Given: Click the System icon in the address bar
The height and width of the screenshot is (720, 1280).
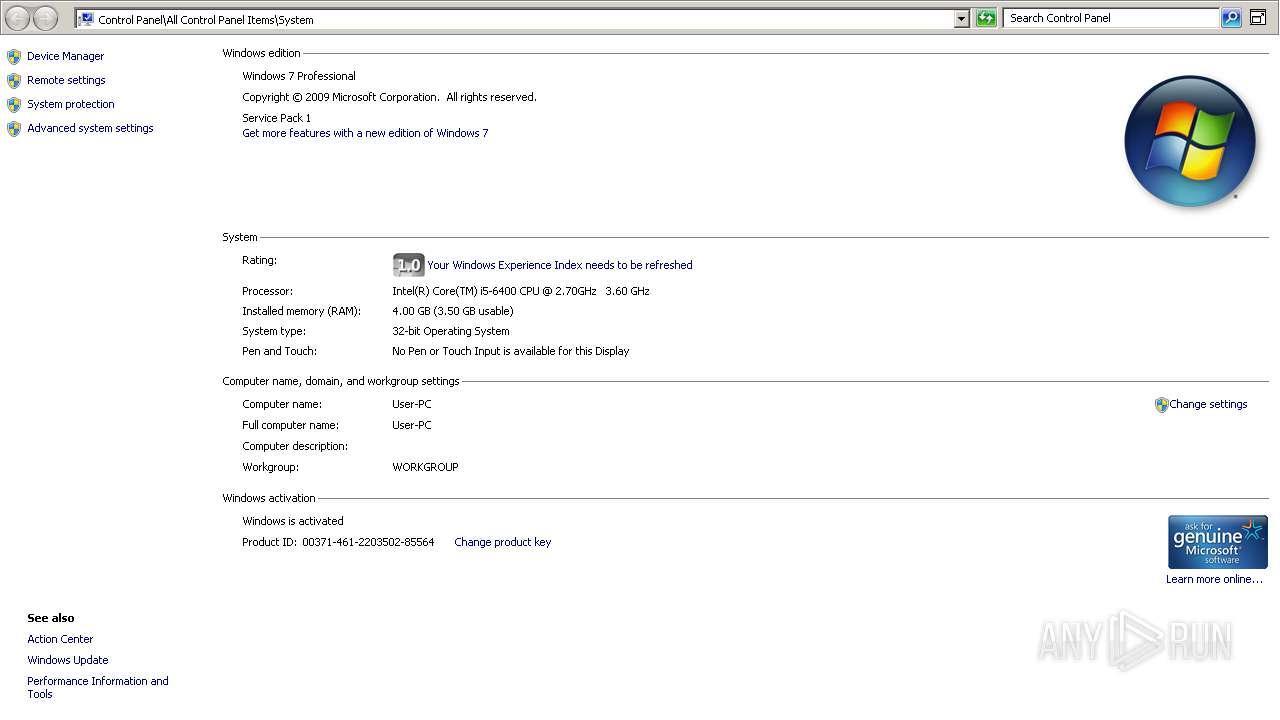Looking at the screenshot, I should (86, 19).
